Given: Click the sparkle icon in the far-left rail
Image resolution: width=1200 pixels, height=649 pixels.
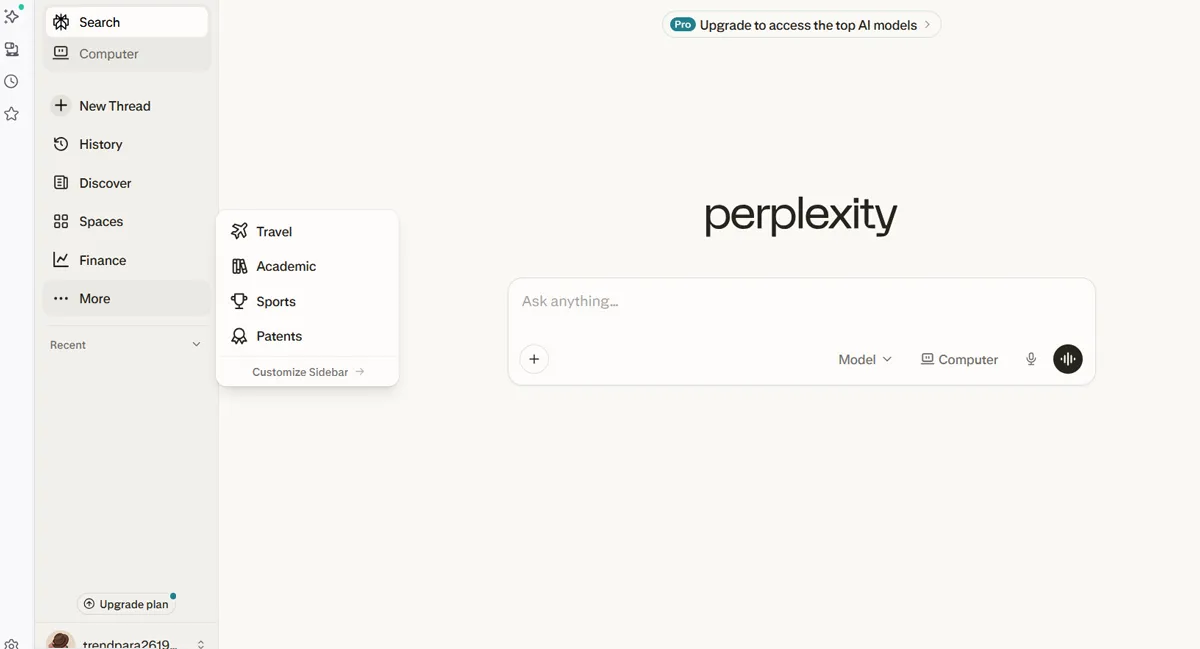Looking at the screenshot, I should 12,16.
